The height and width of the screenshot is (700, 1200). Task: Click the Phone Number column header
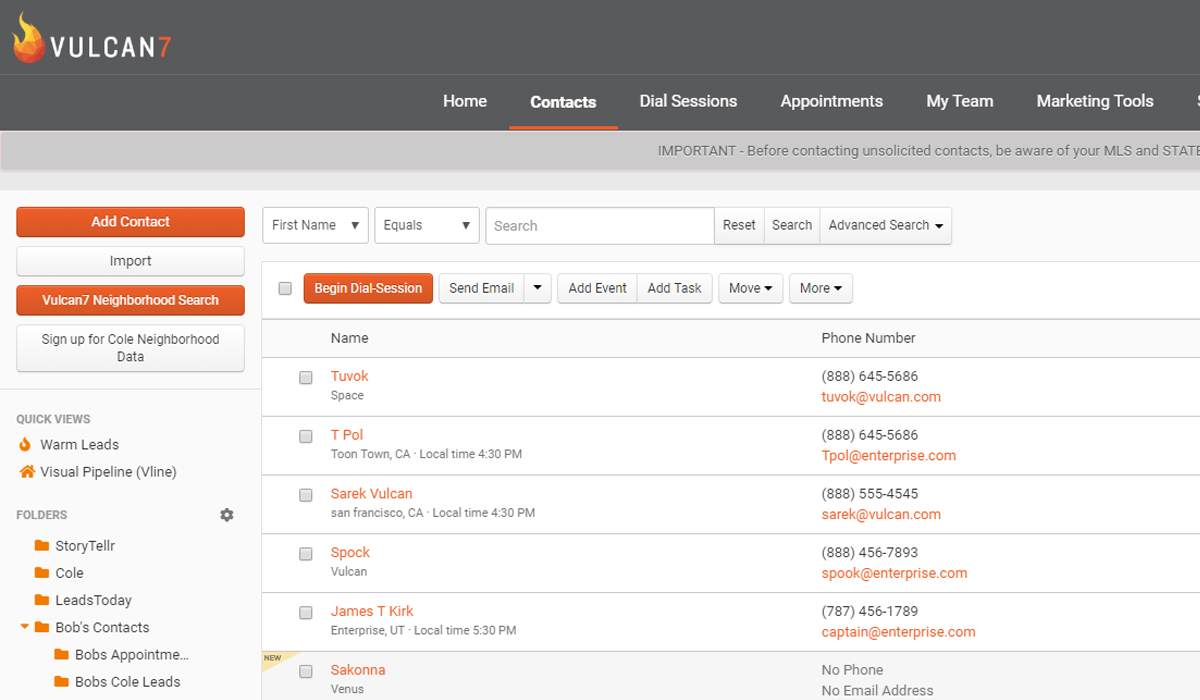[869, 338]
